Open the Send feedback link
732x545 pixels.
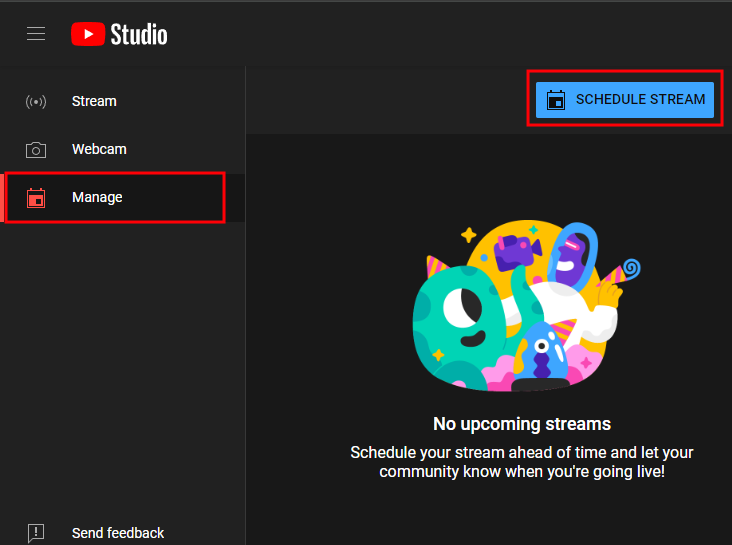118,533
